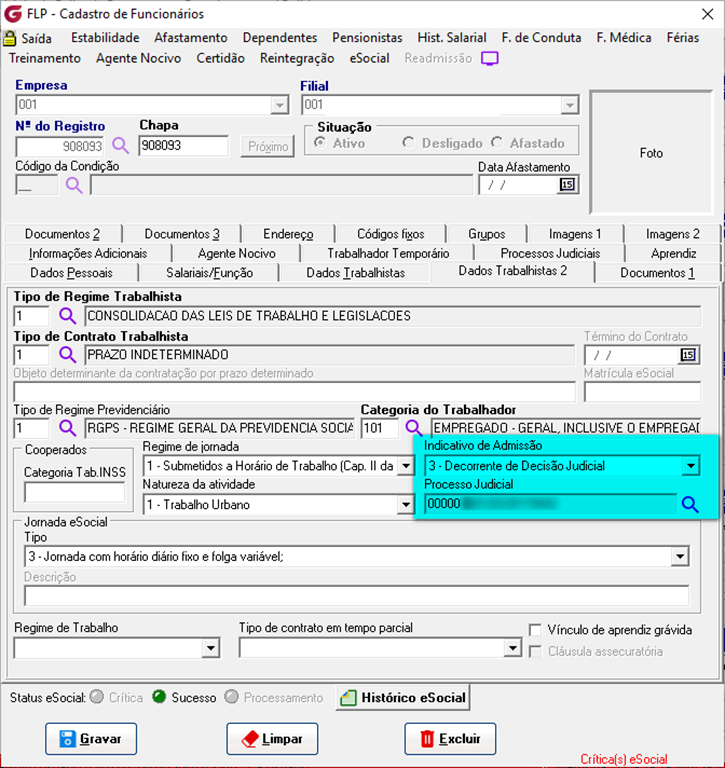Click the purple monitor icon beside Readmissão
Screen dimensions: 725x768
(489, 58)
